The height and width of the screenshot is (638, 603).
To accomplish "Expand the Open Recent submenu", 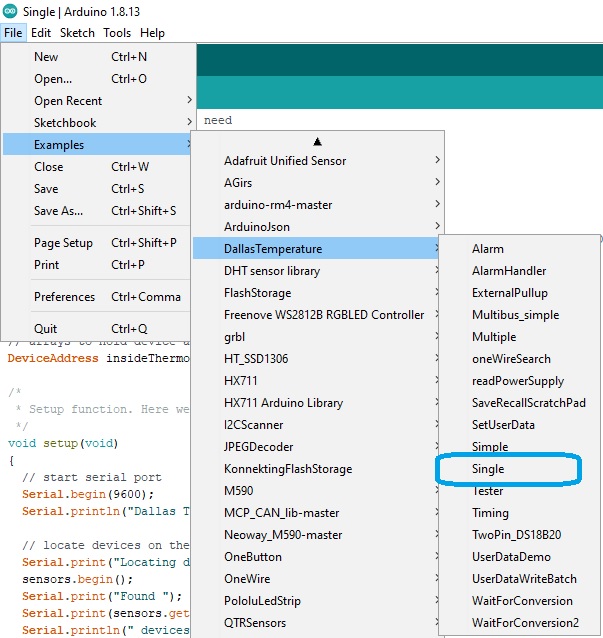I will tap(68, 101).
